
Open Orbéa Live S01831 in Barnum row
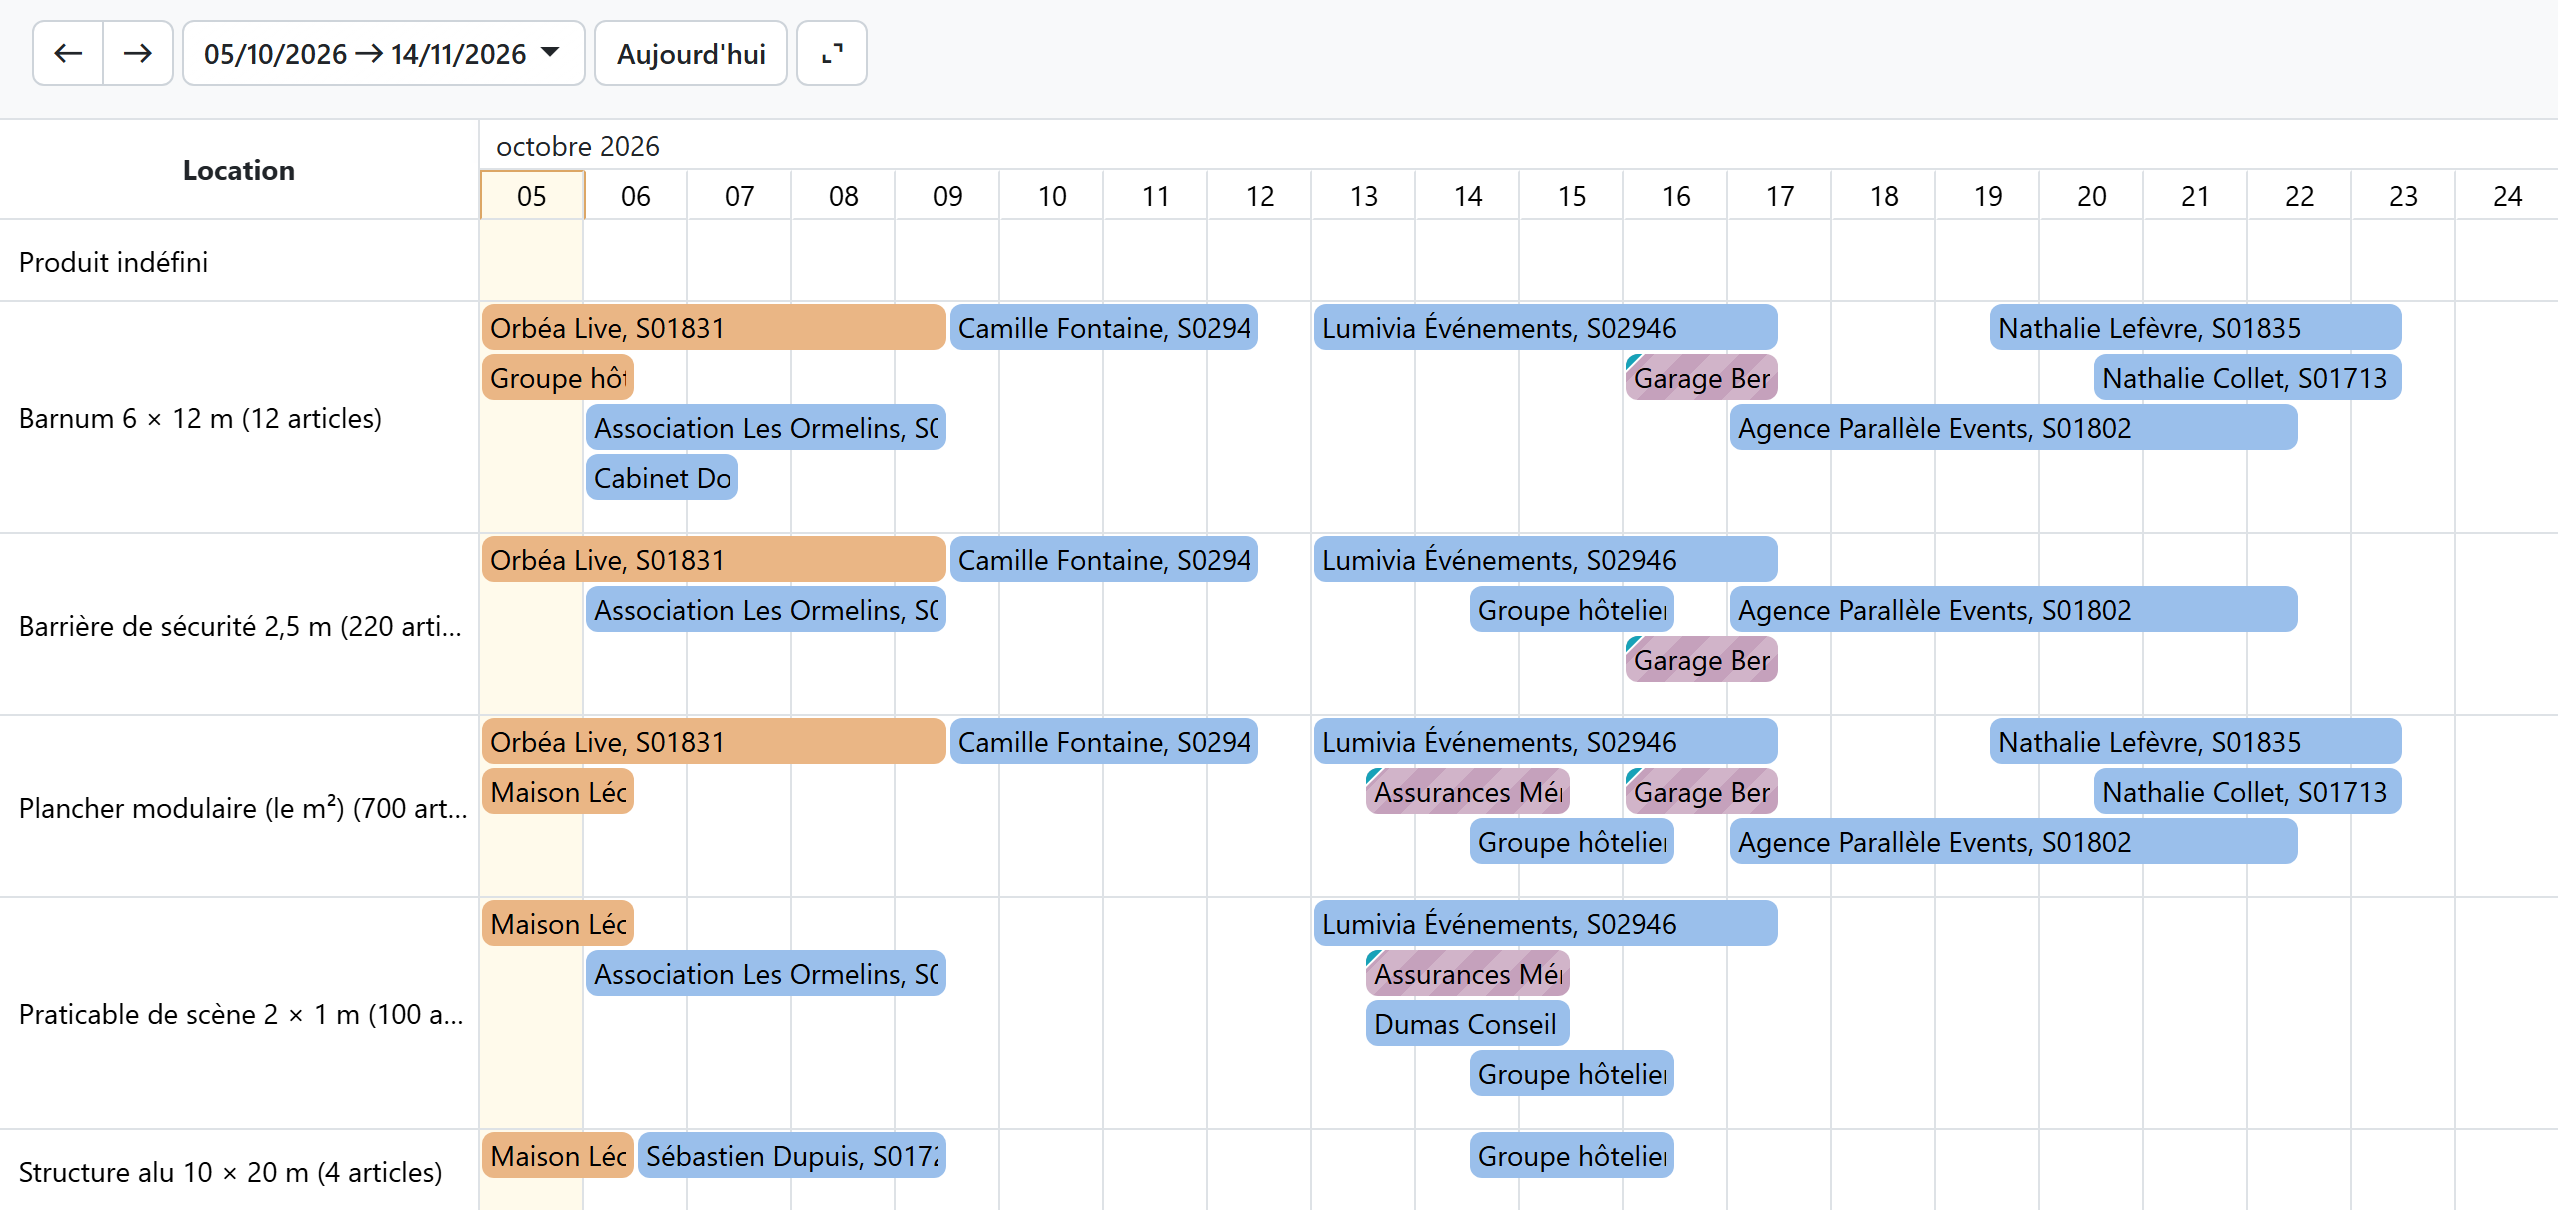click(x=713, y=327)
